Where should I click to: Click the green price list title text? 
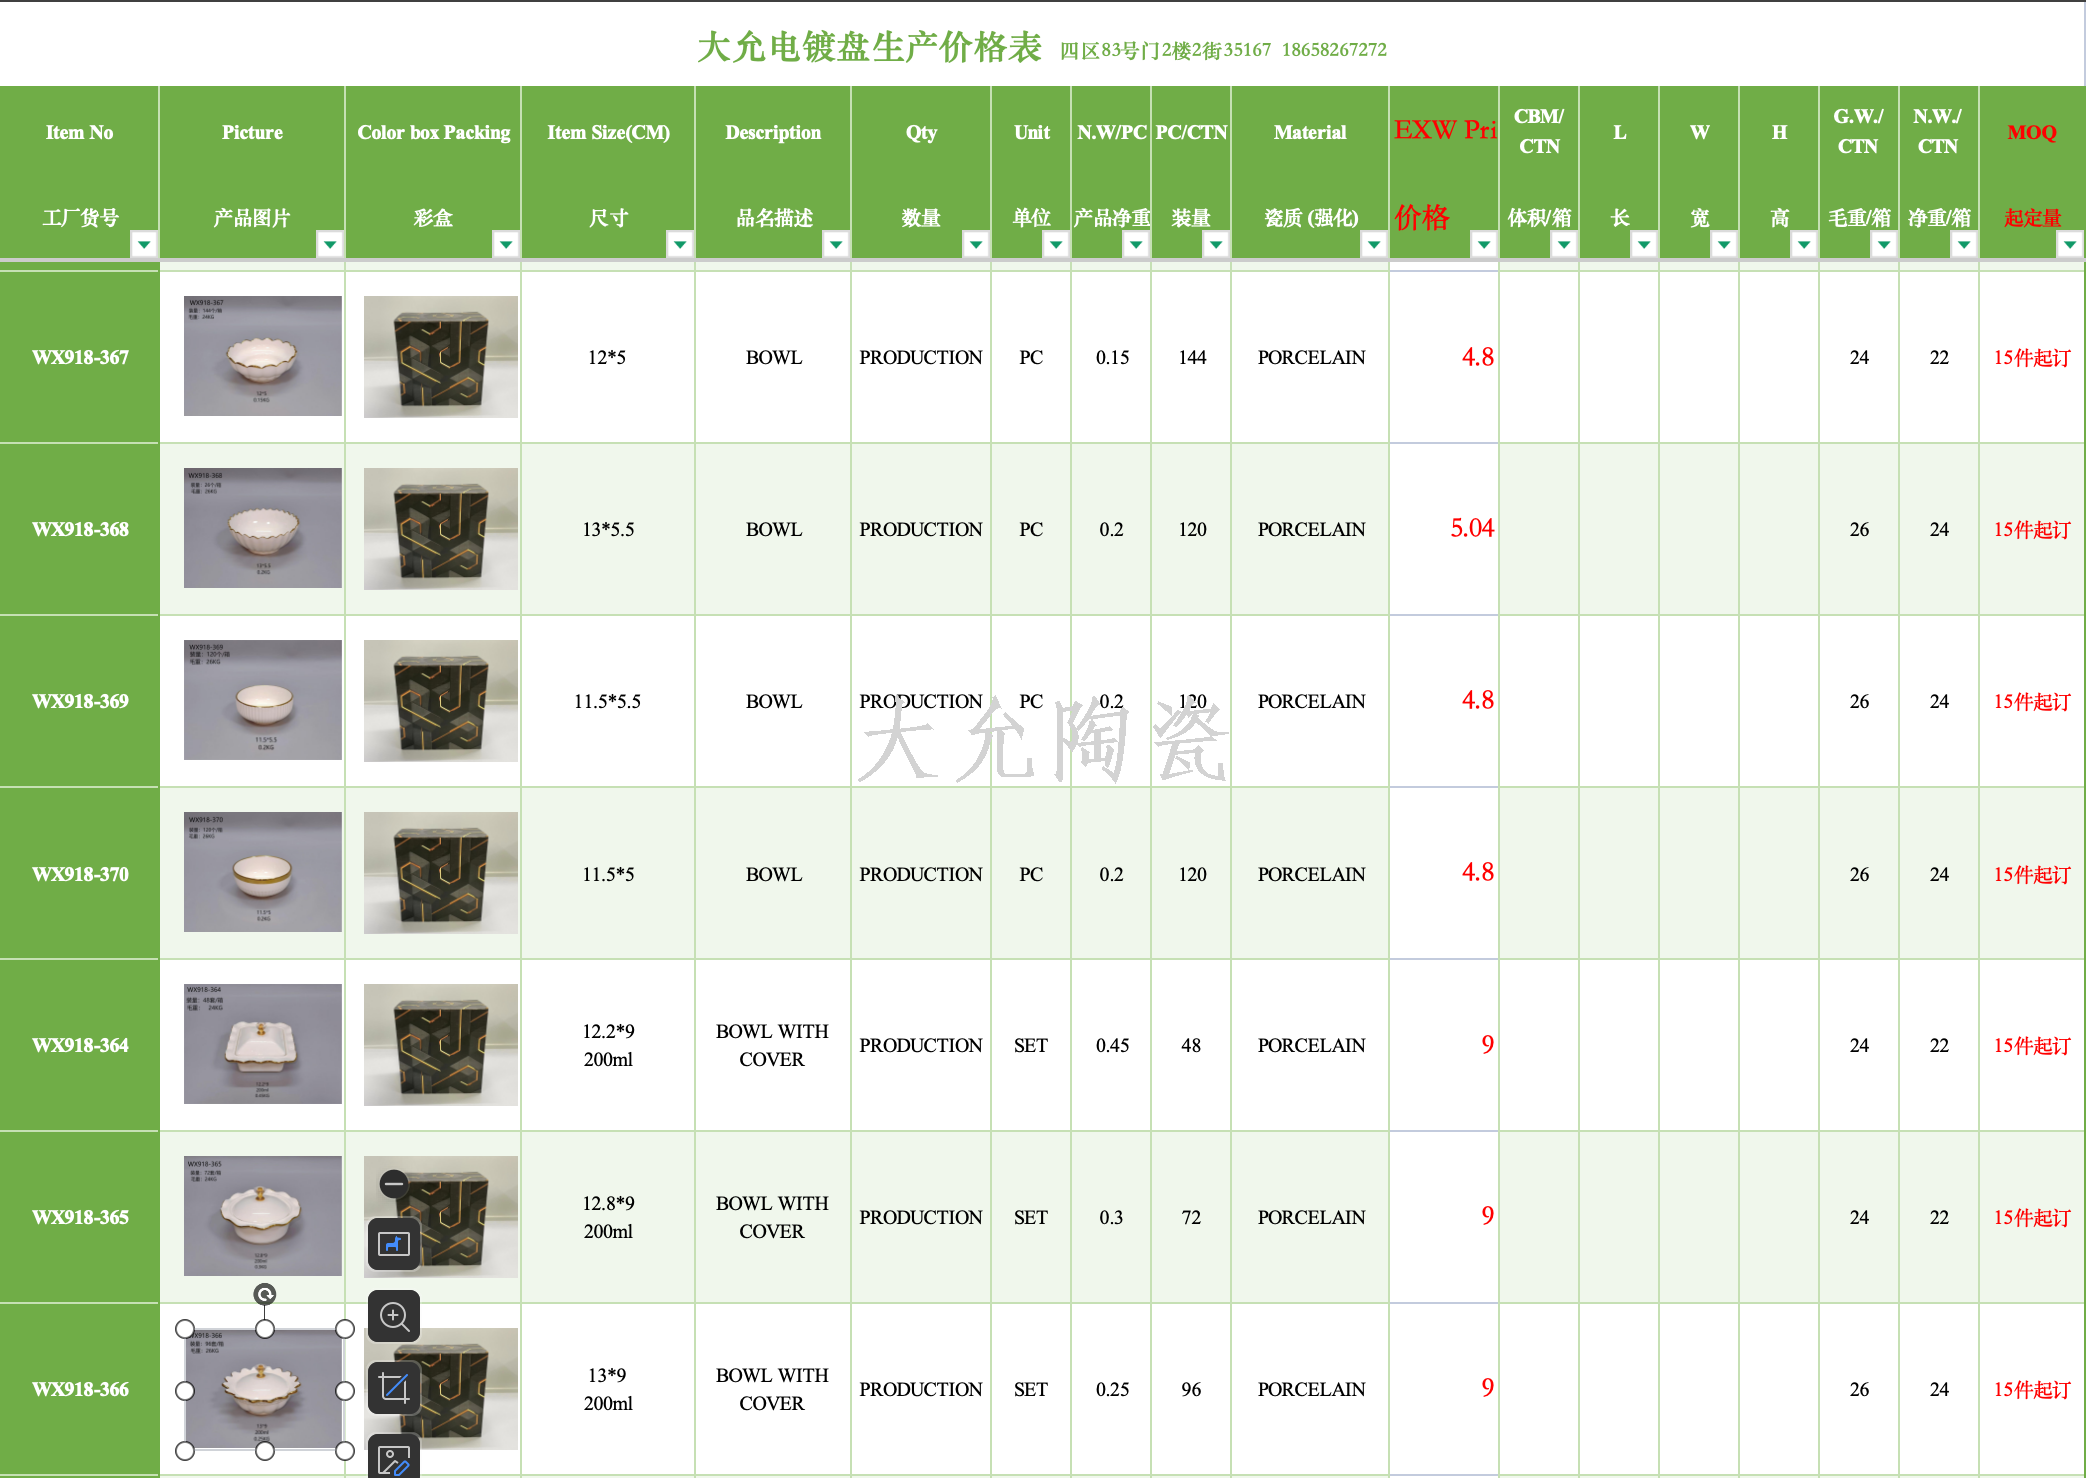[868, 47]
